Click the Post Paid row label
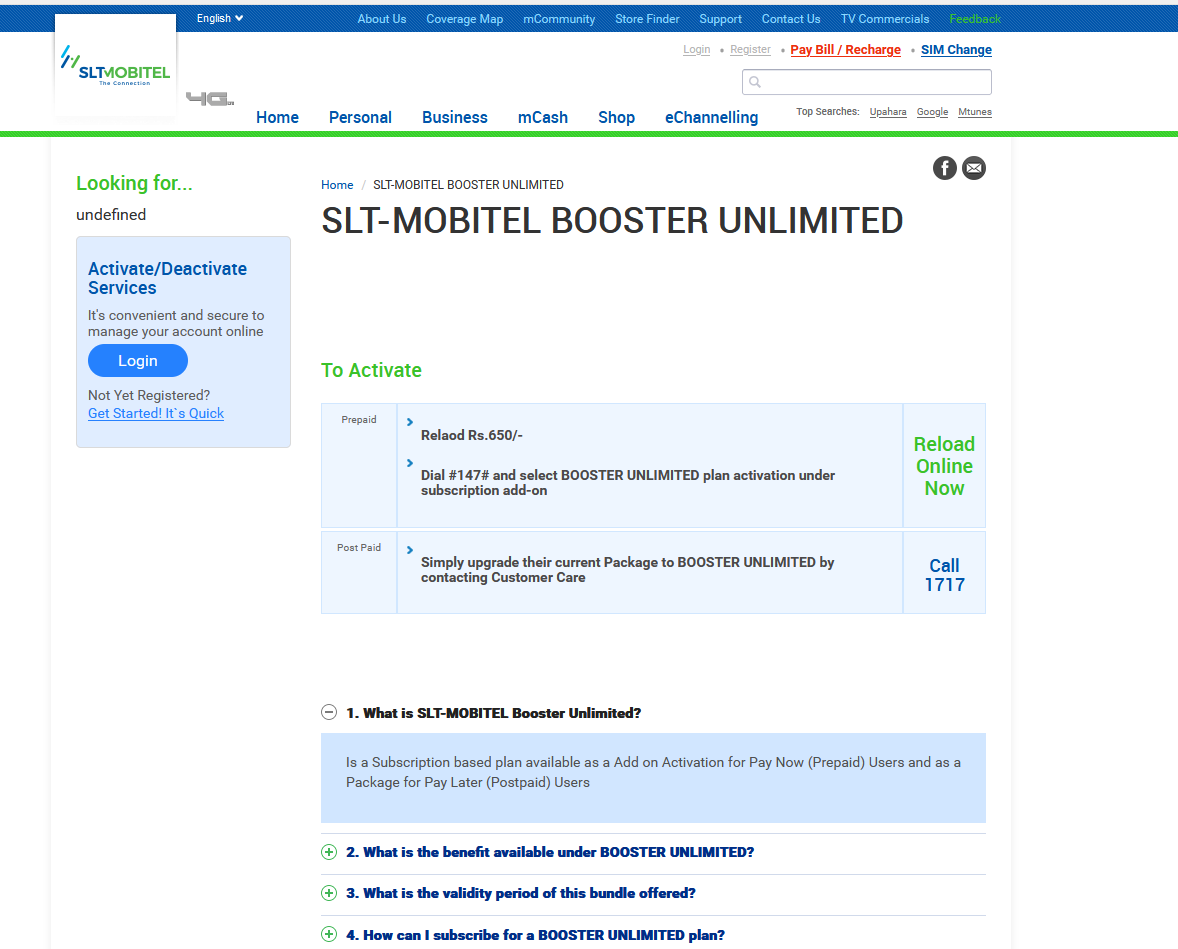The image size is (1178, 949). point(358,547)
